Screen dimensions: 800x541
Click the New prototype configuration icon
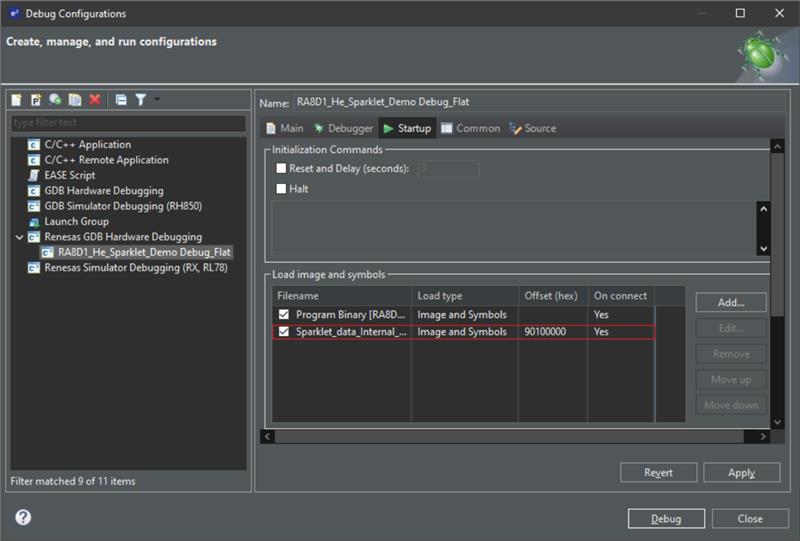pos(36,100)
